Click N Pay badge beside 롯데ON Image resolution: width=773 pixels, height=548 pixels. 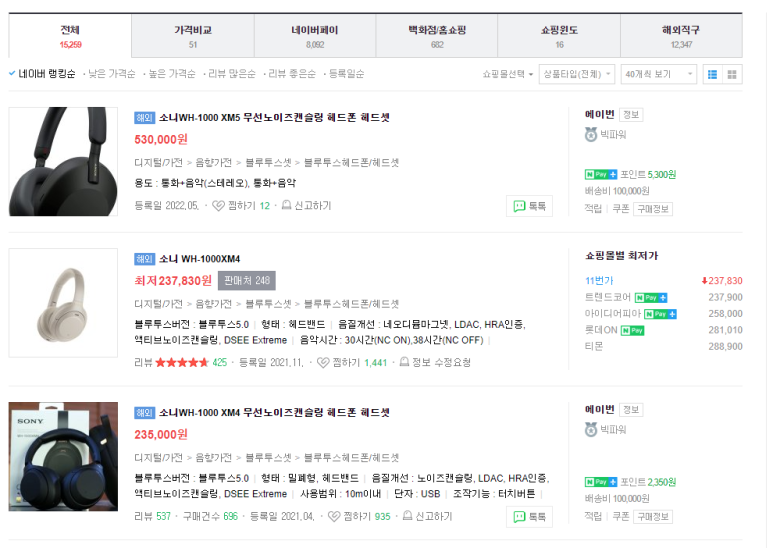632,331
